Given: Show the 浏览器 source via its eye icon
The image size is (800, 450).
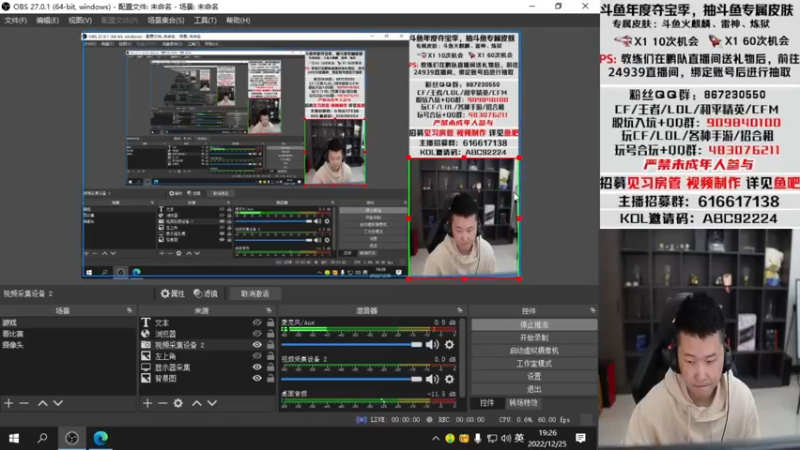Looking at the screenshot, I should tap(257, 334).
